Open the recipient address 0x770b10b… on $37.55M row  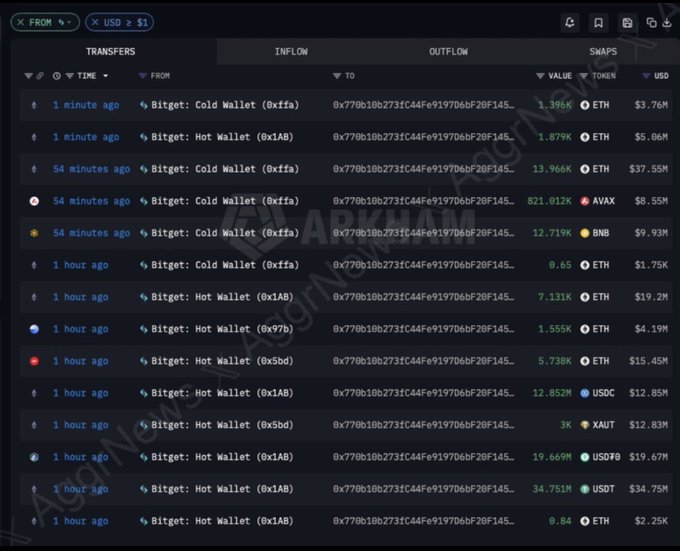tap(423, 169)
